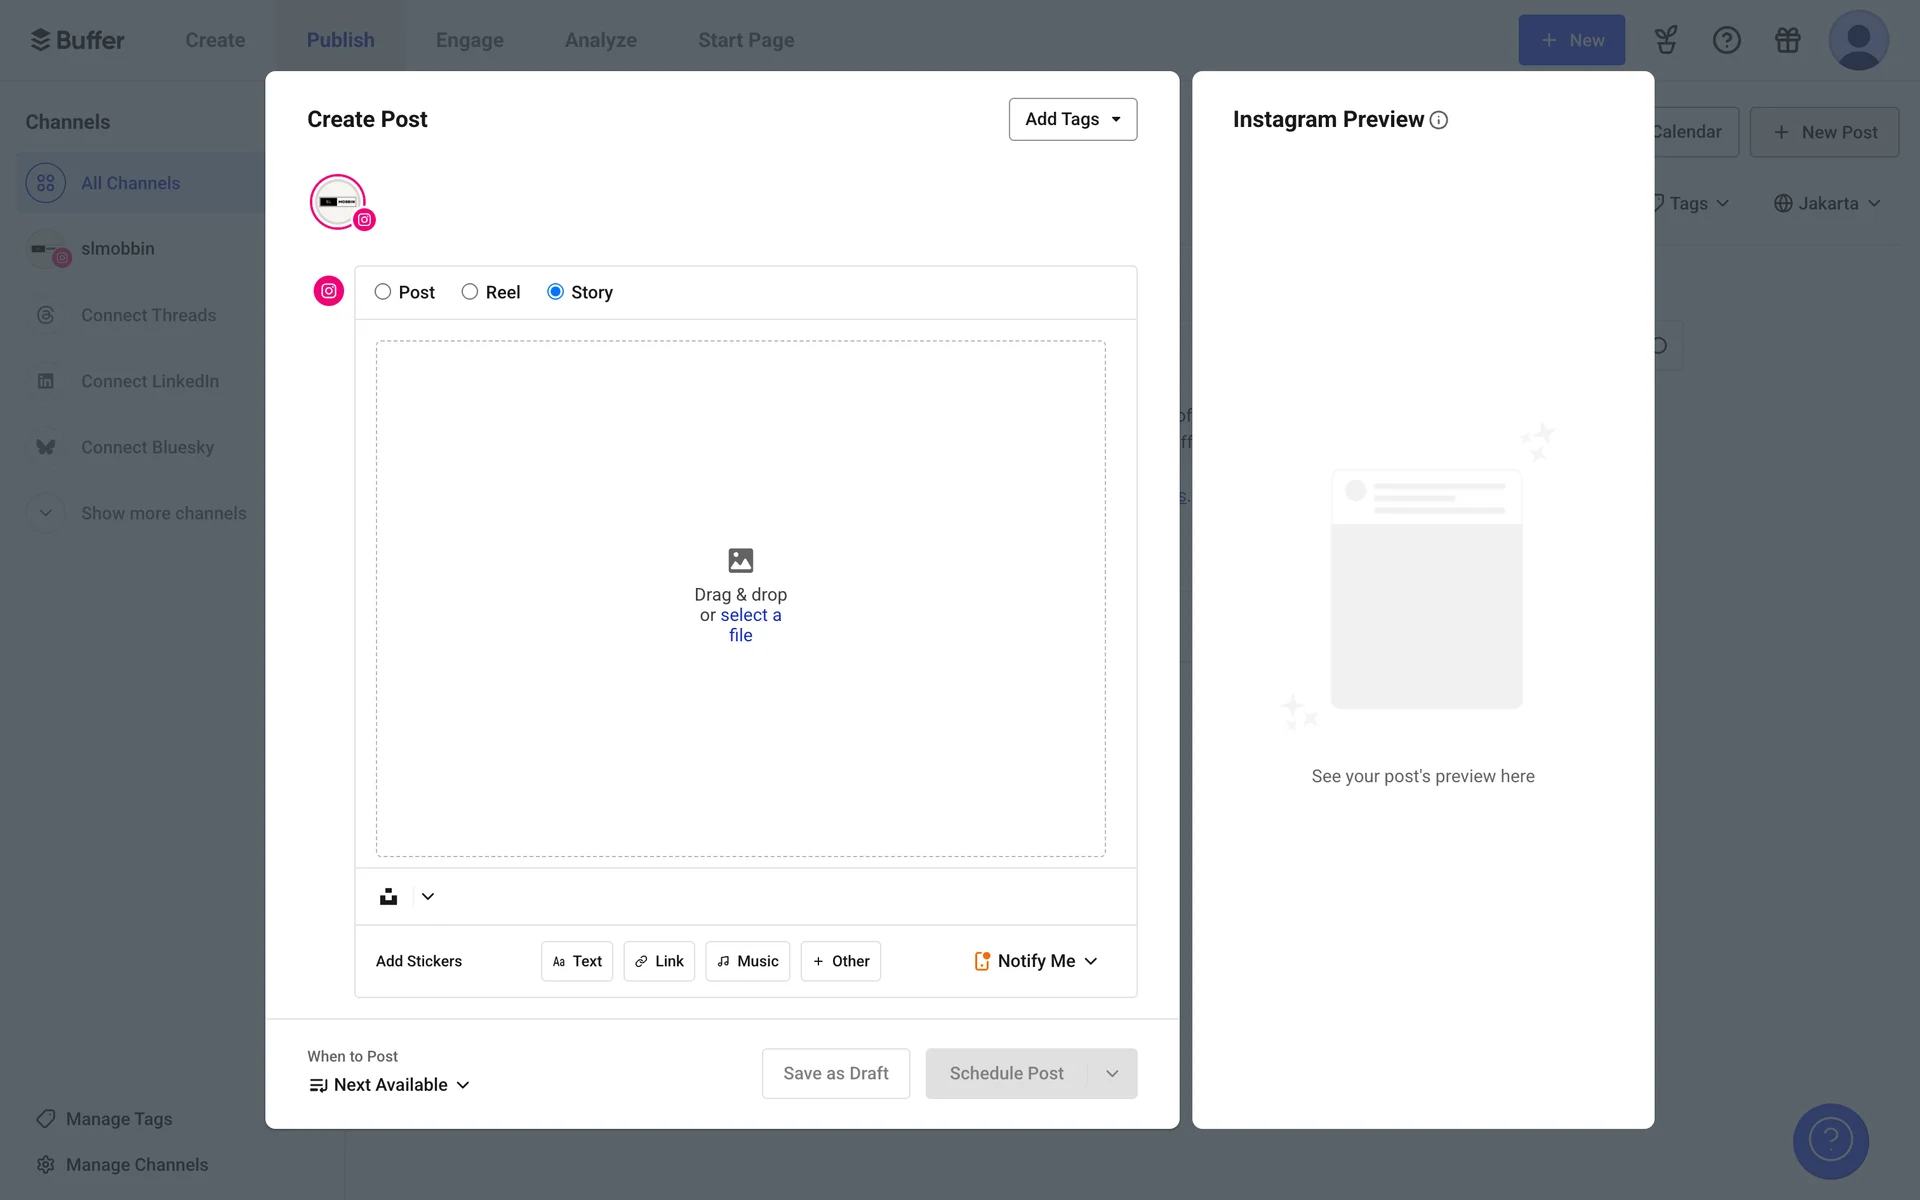Expand the Notify Me dropdown
Screen dimensions: 1920x1200
tap(1036, 961)
